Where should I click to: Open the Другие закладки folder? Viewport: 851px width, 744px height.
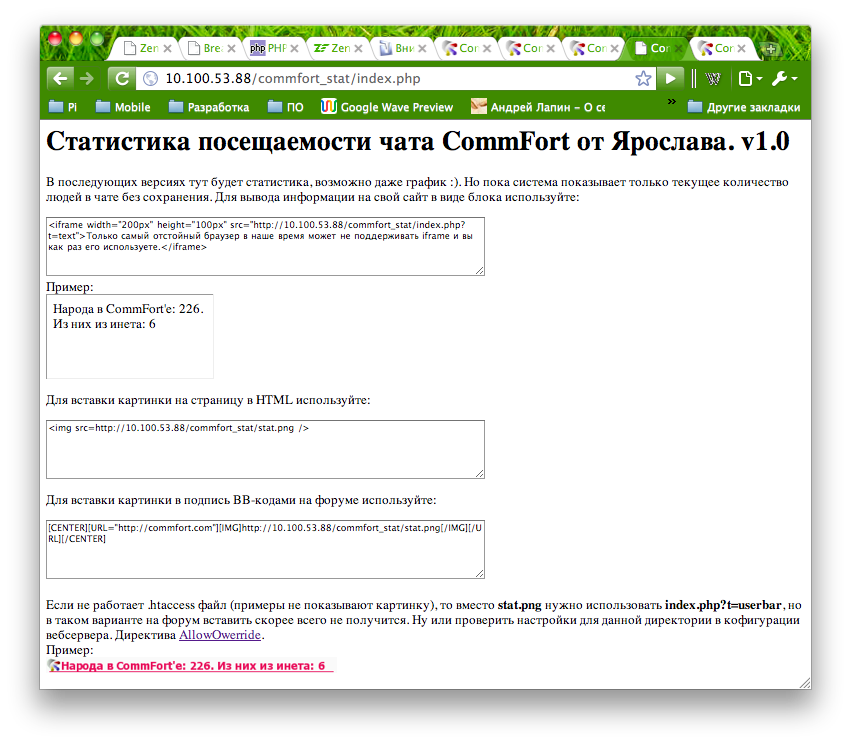click(x=743, y=107)
